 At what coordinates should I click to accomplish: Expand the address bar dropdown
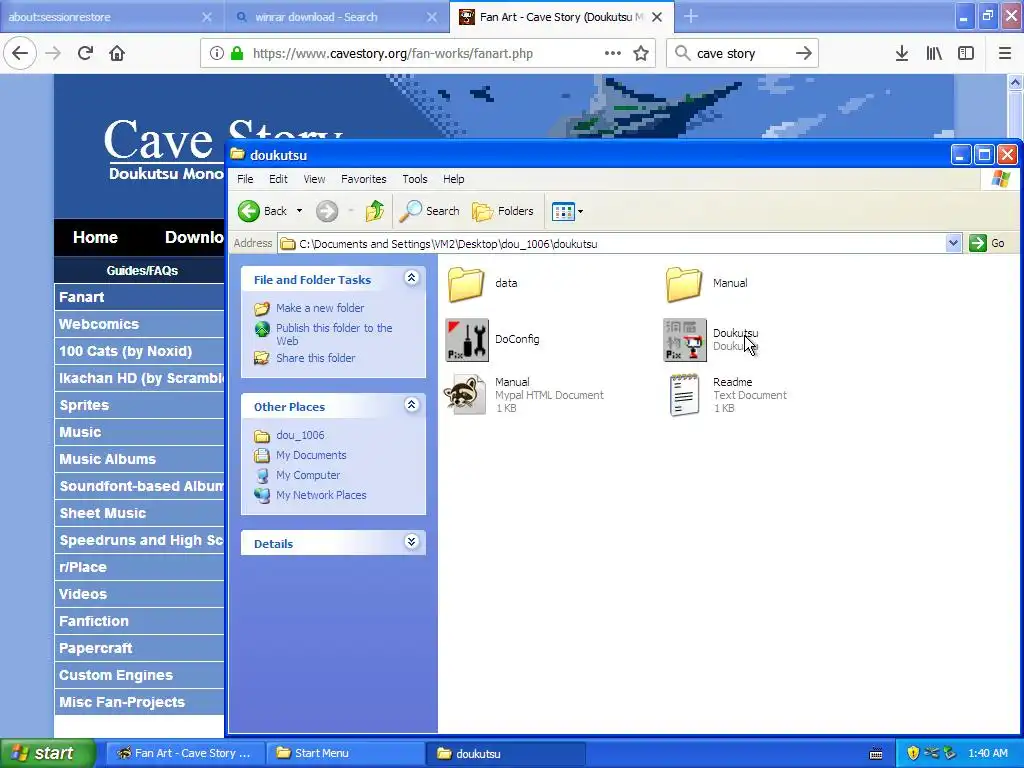click(x=953, y=244)
